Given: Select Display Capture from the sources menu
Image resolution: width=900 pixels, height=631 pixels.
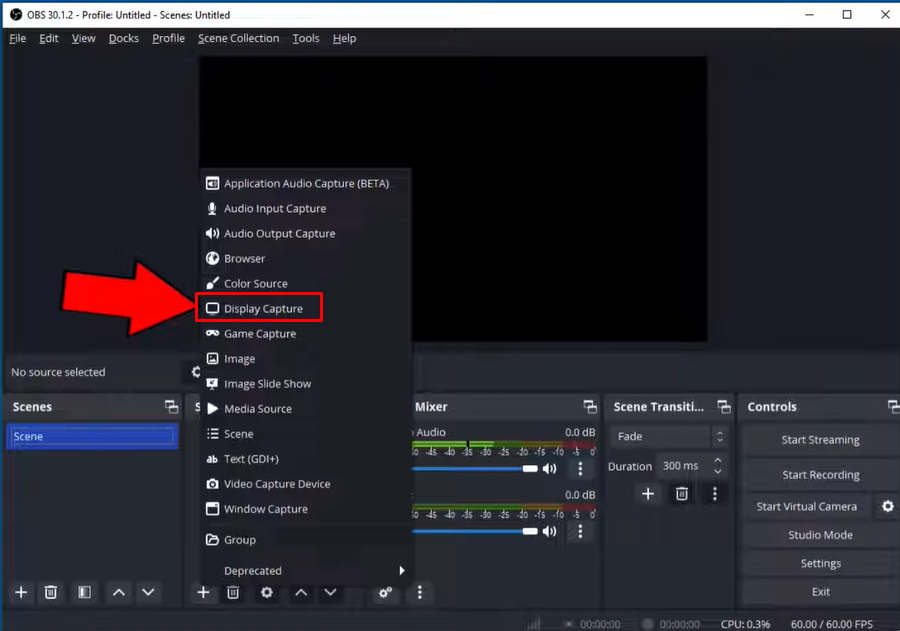Looking at the screenshot, I should coord(262,308).
